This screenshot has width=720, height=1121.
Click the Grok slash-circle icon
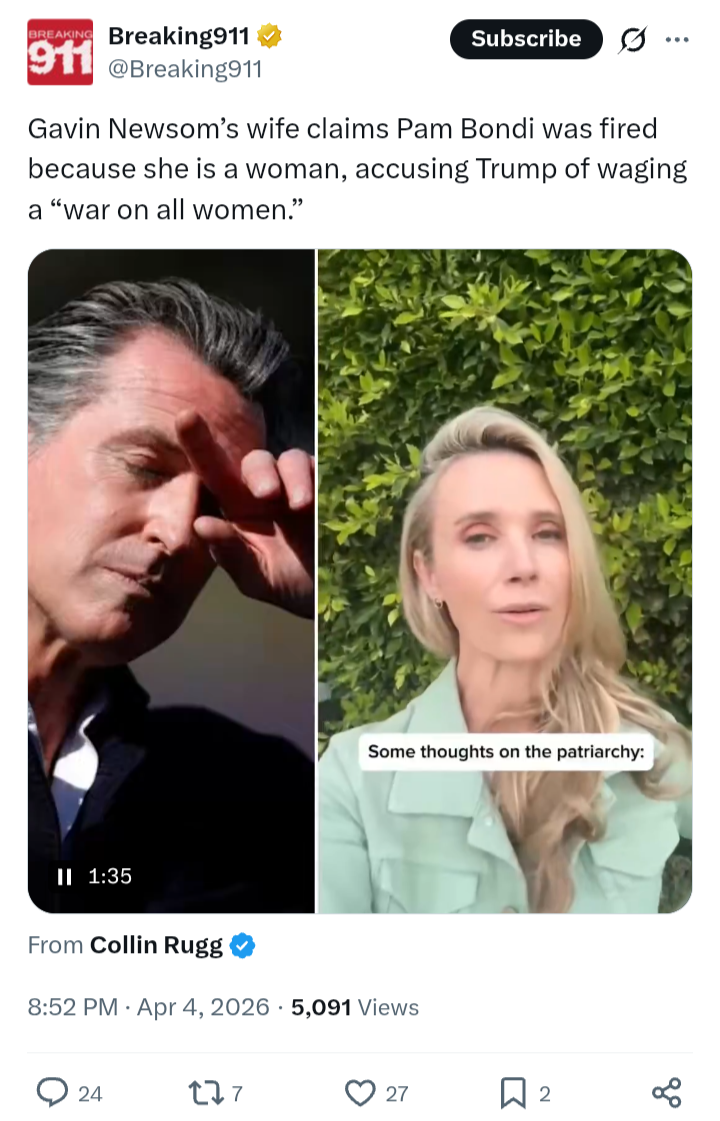(633, 39)
